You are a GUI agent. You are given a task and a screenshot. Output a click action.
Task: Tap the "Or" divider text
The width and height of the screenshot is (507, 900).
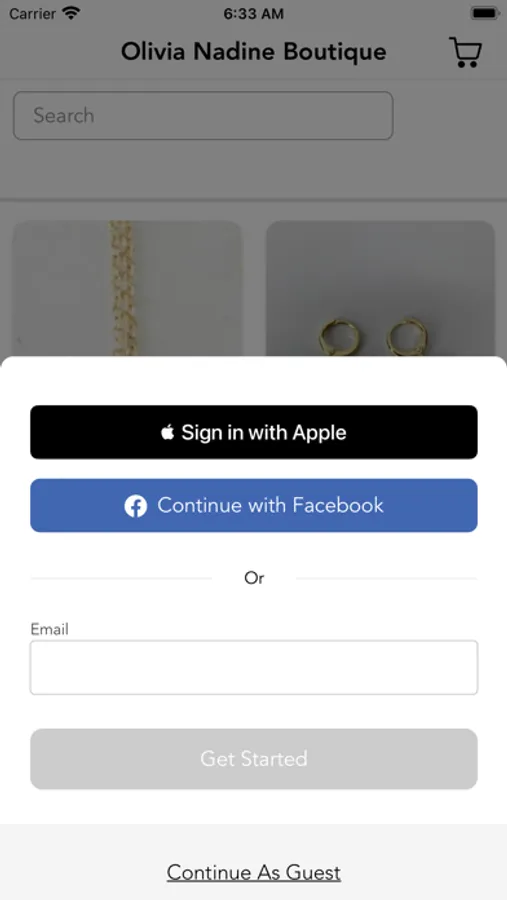click(x=254, y=578)
